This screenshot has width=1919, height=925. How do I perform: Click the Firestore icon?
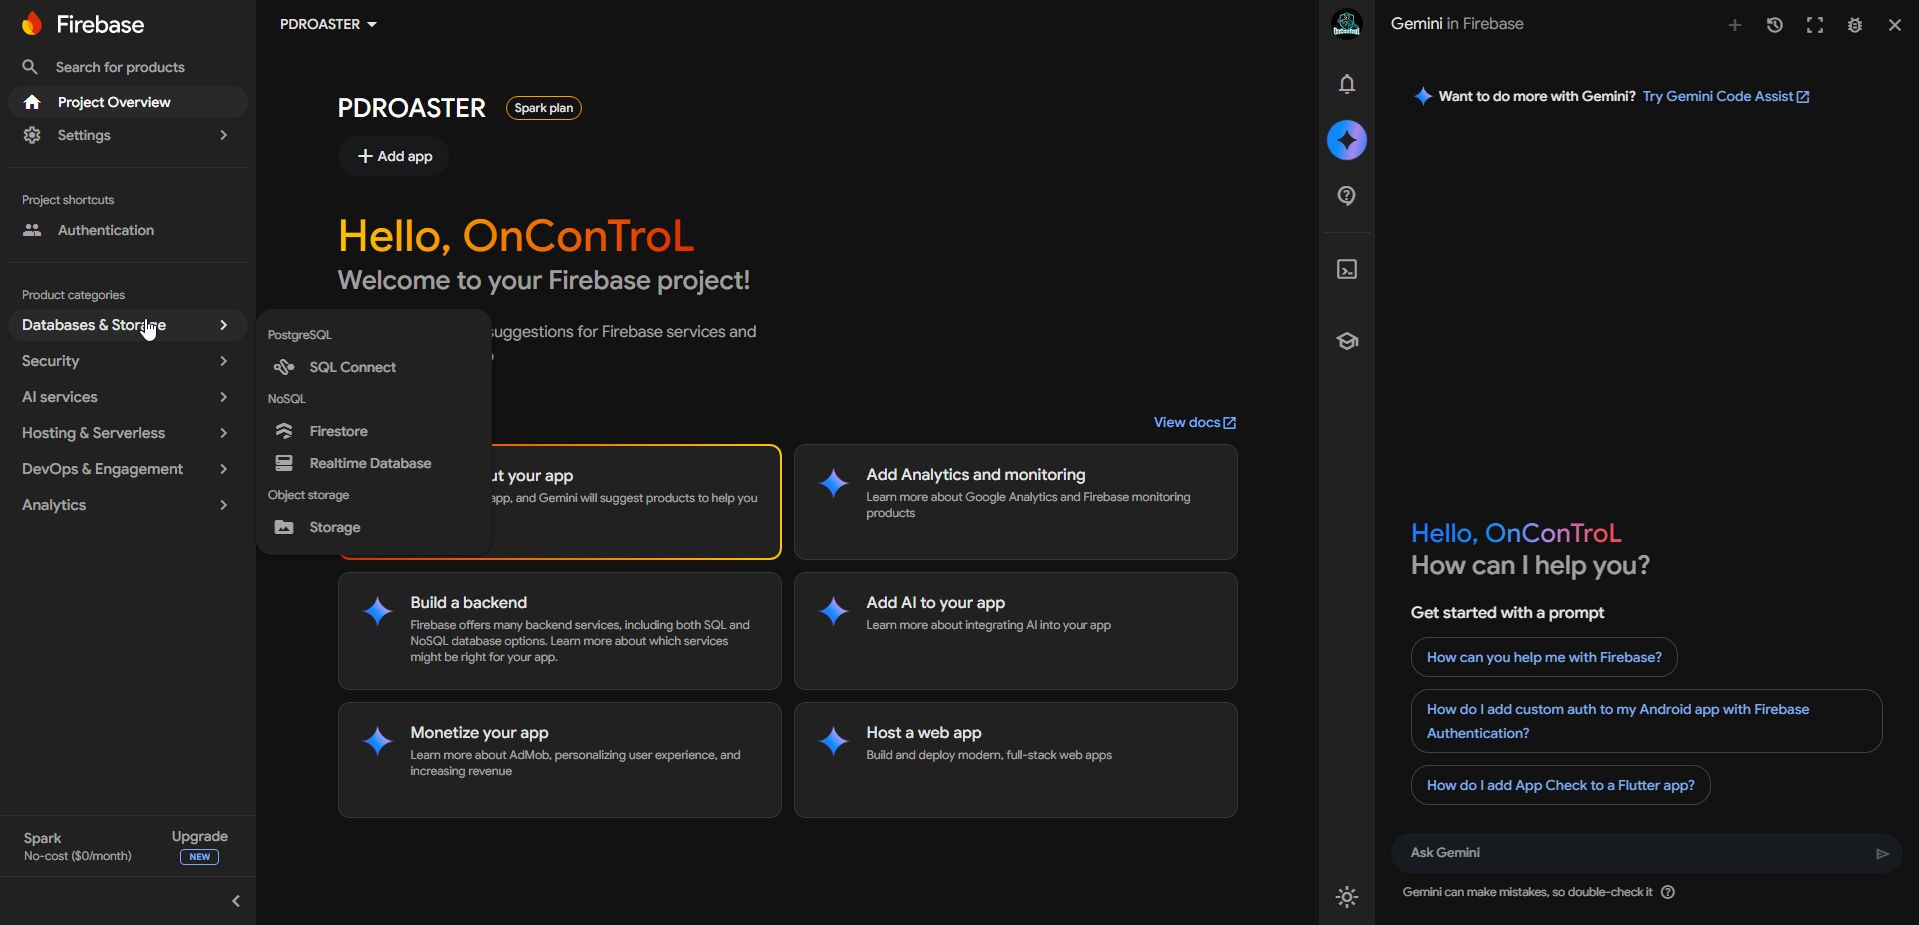pos(284,431)
